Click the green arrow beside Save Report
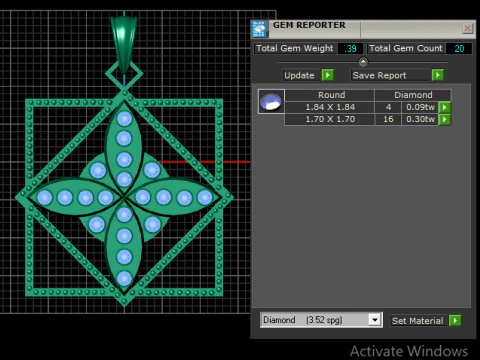The image size is (480, 360). click(438, 75)
